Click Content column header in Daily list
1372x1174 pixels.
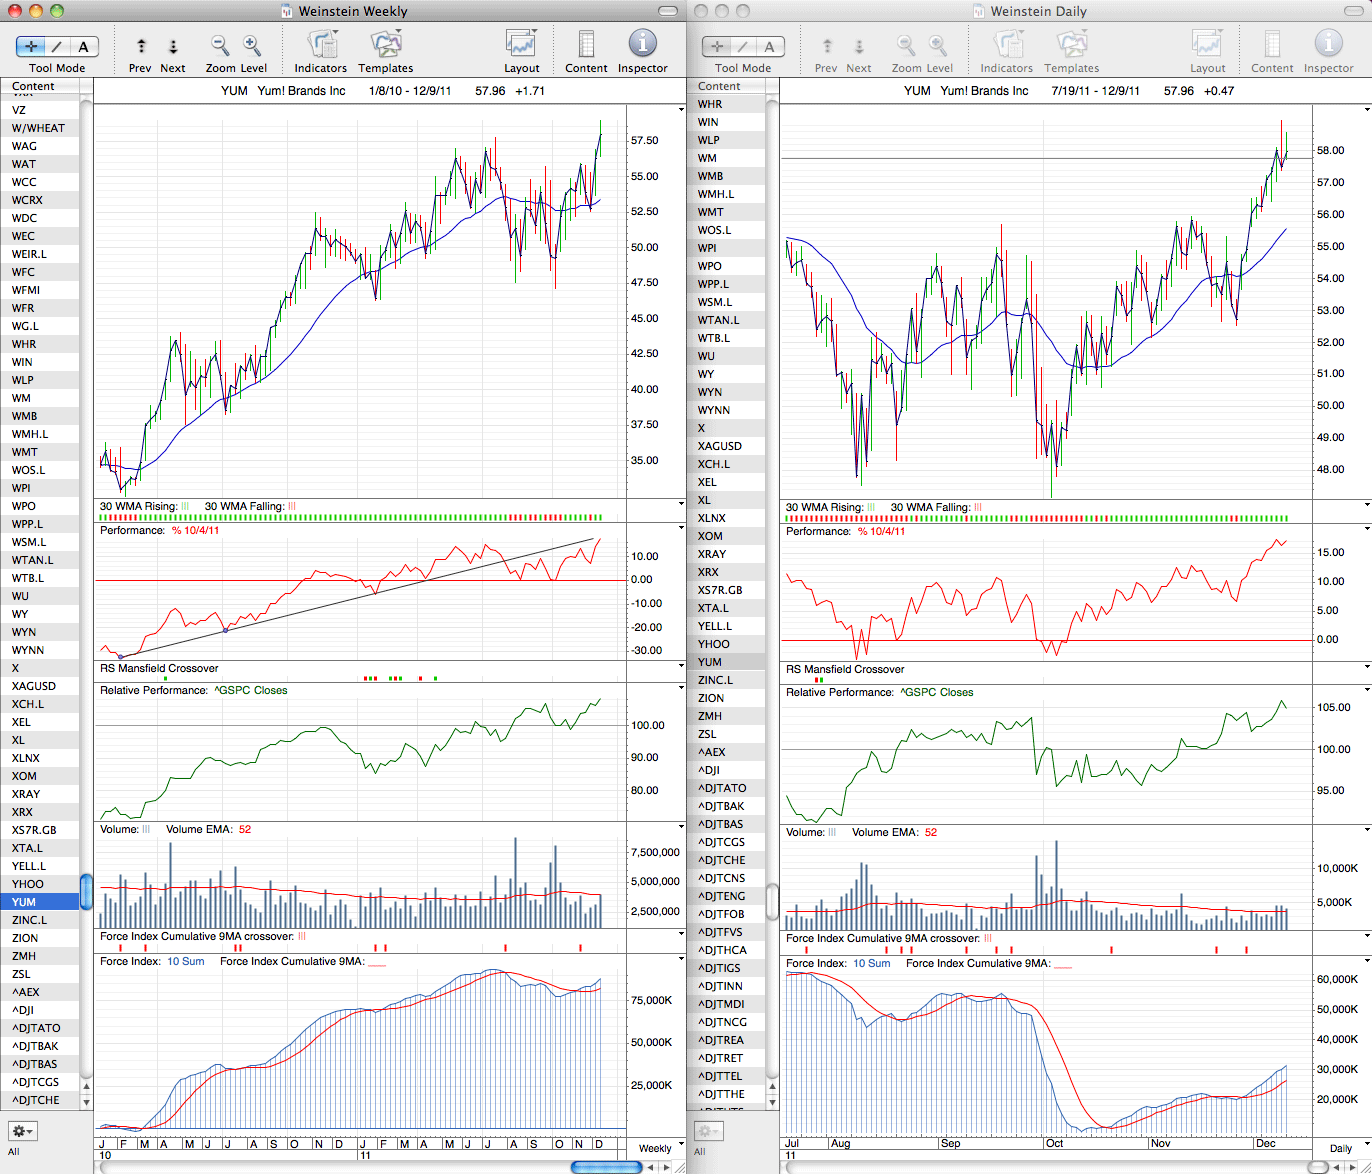coord(726,86)
